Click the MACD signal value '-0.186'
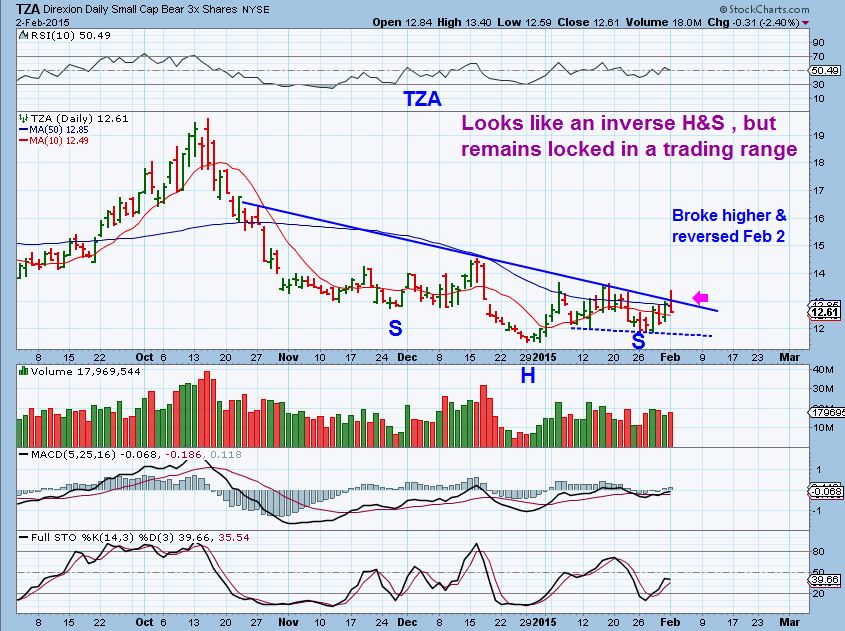Image resolution: width=845 pixels, height=631 pixels. click(185, 454)
